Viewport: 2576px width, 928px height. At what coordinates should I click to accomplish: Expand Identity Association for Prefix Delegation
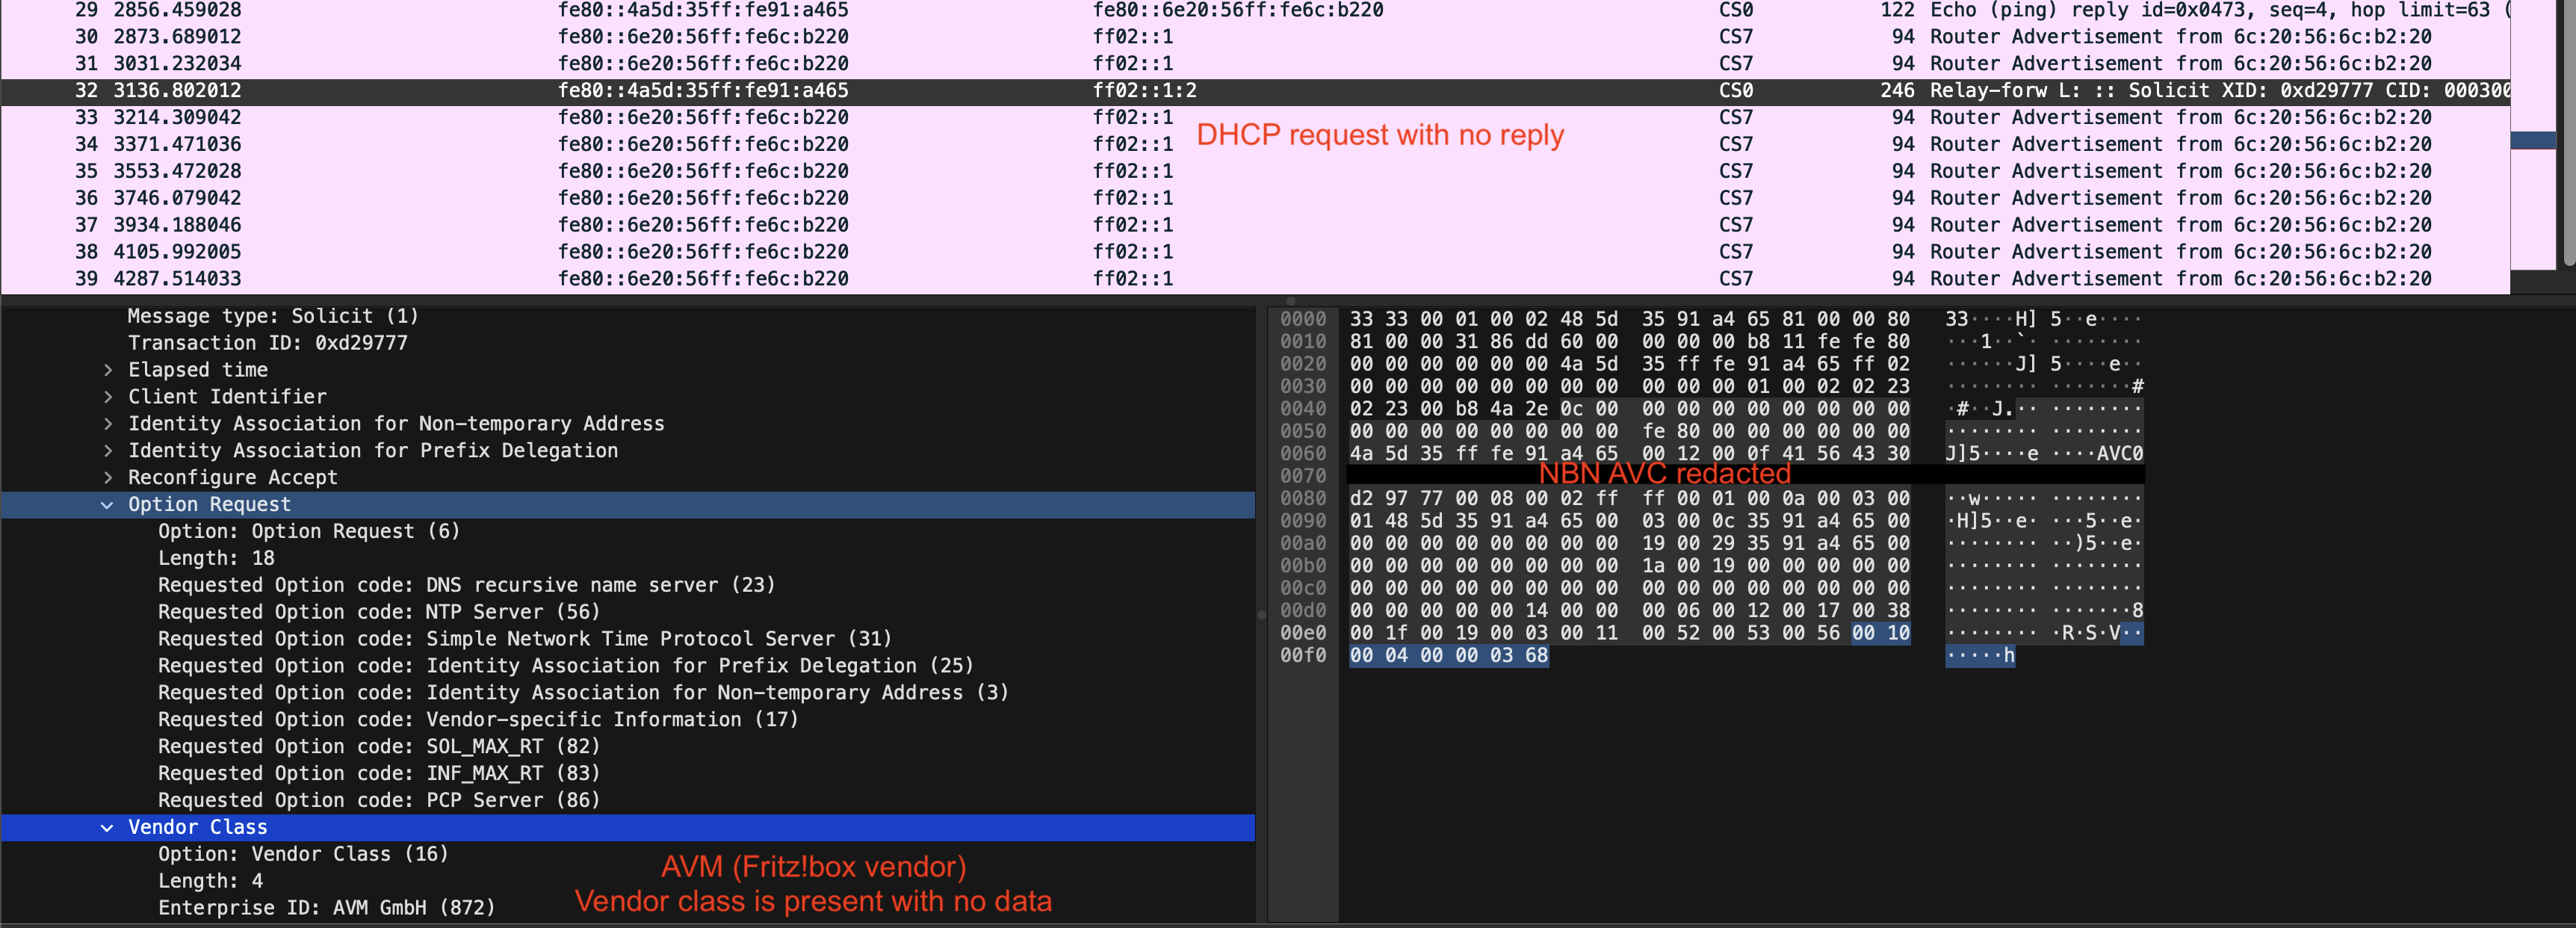click(x=108, y=451)
